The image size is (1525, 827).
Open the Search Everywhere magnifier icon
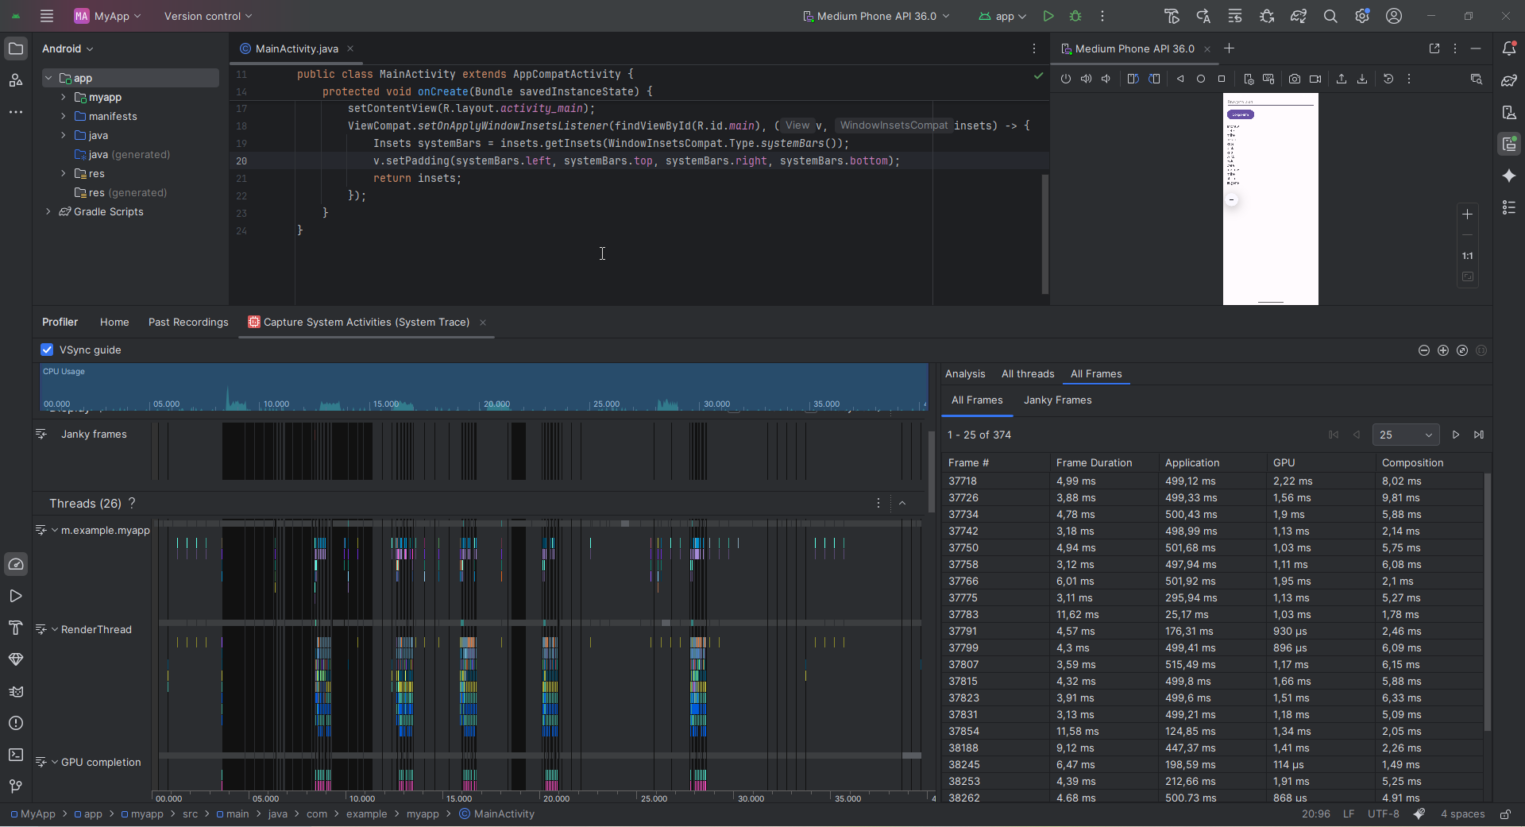[x=1330, y=16]
